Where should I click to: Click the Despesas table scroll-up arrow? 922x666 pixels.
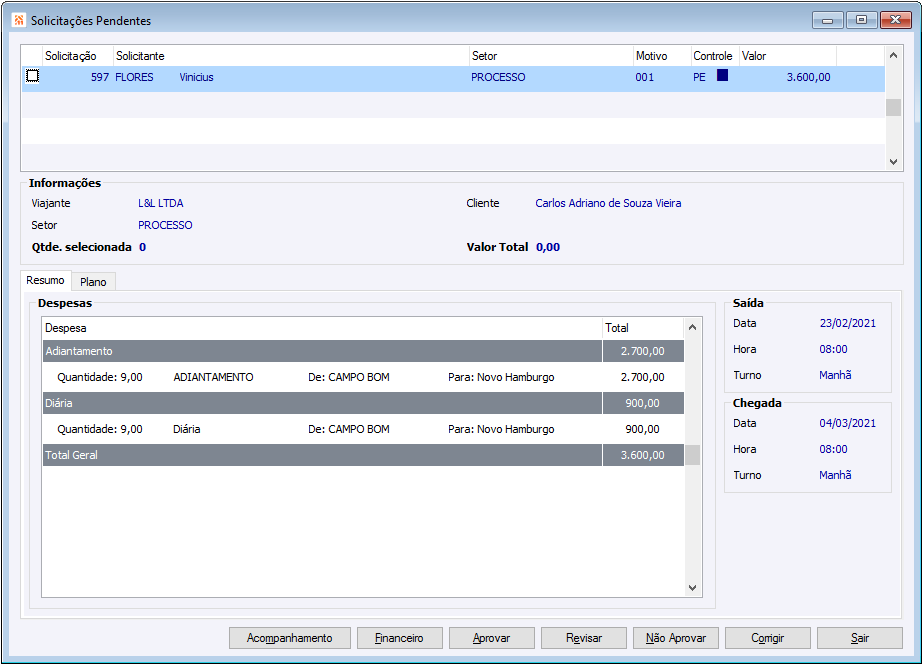pyautogui.click(x=692, y=327)
